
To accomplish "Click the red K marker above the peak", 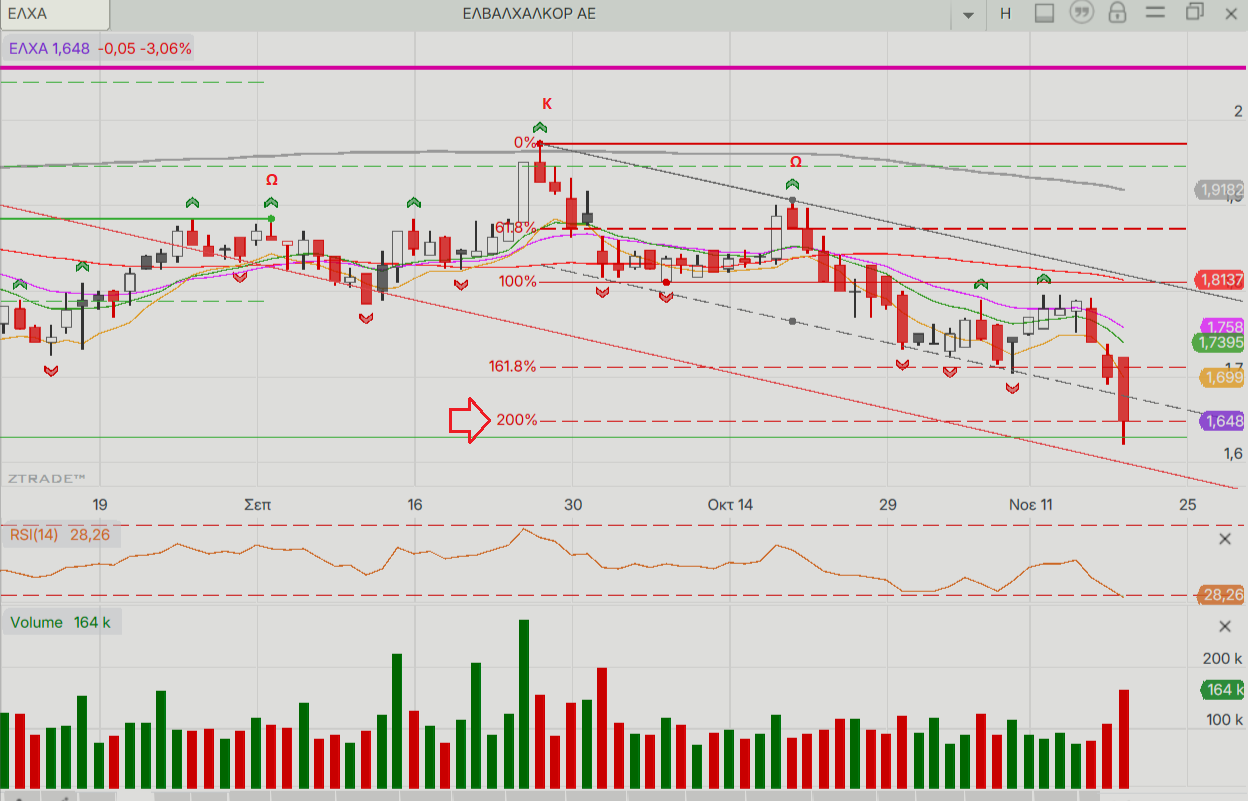I will [547, 103].
